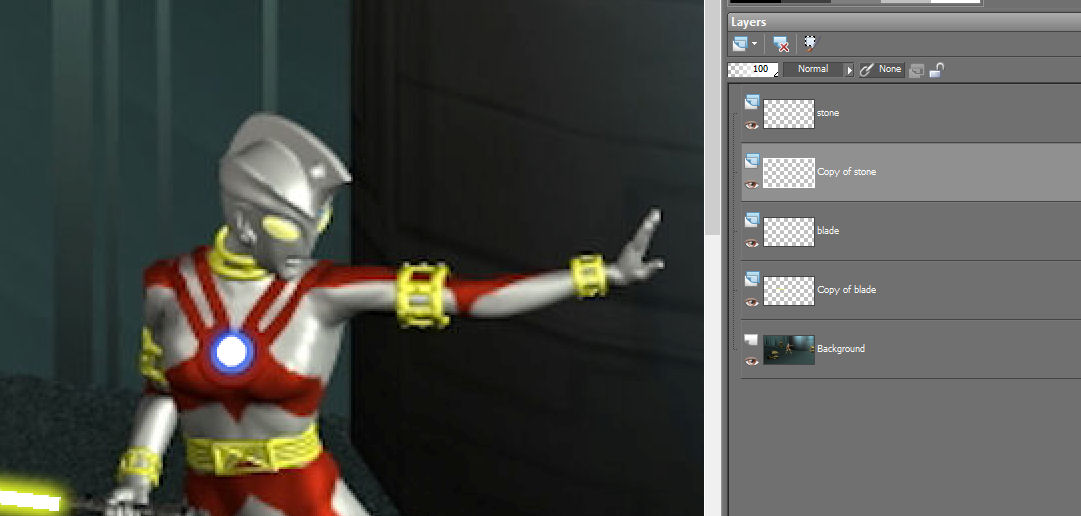Click the 'Copy of blade' layer name
Screen dimensions: 1081x516
pyautogui.click(x=847, y=290)
